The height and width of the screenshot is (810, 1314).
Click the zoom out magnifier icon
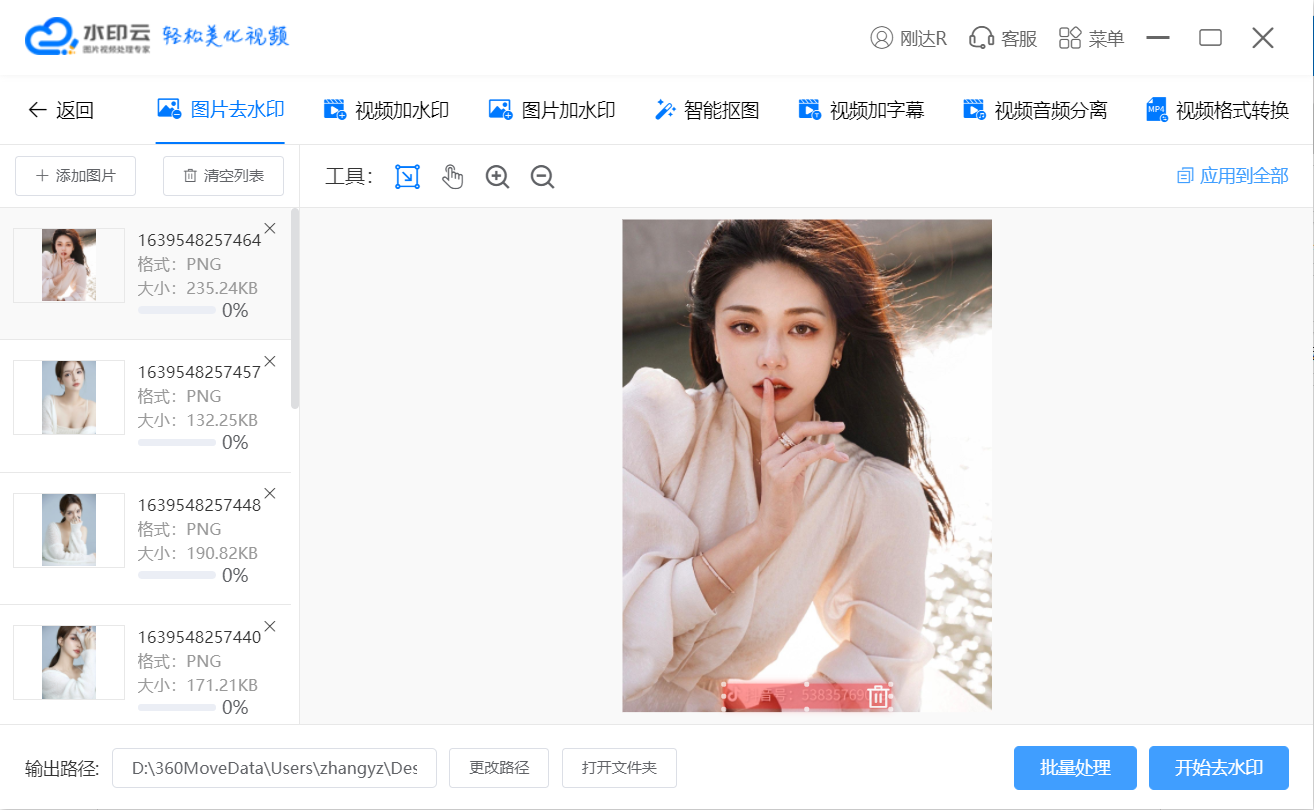542,177
